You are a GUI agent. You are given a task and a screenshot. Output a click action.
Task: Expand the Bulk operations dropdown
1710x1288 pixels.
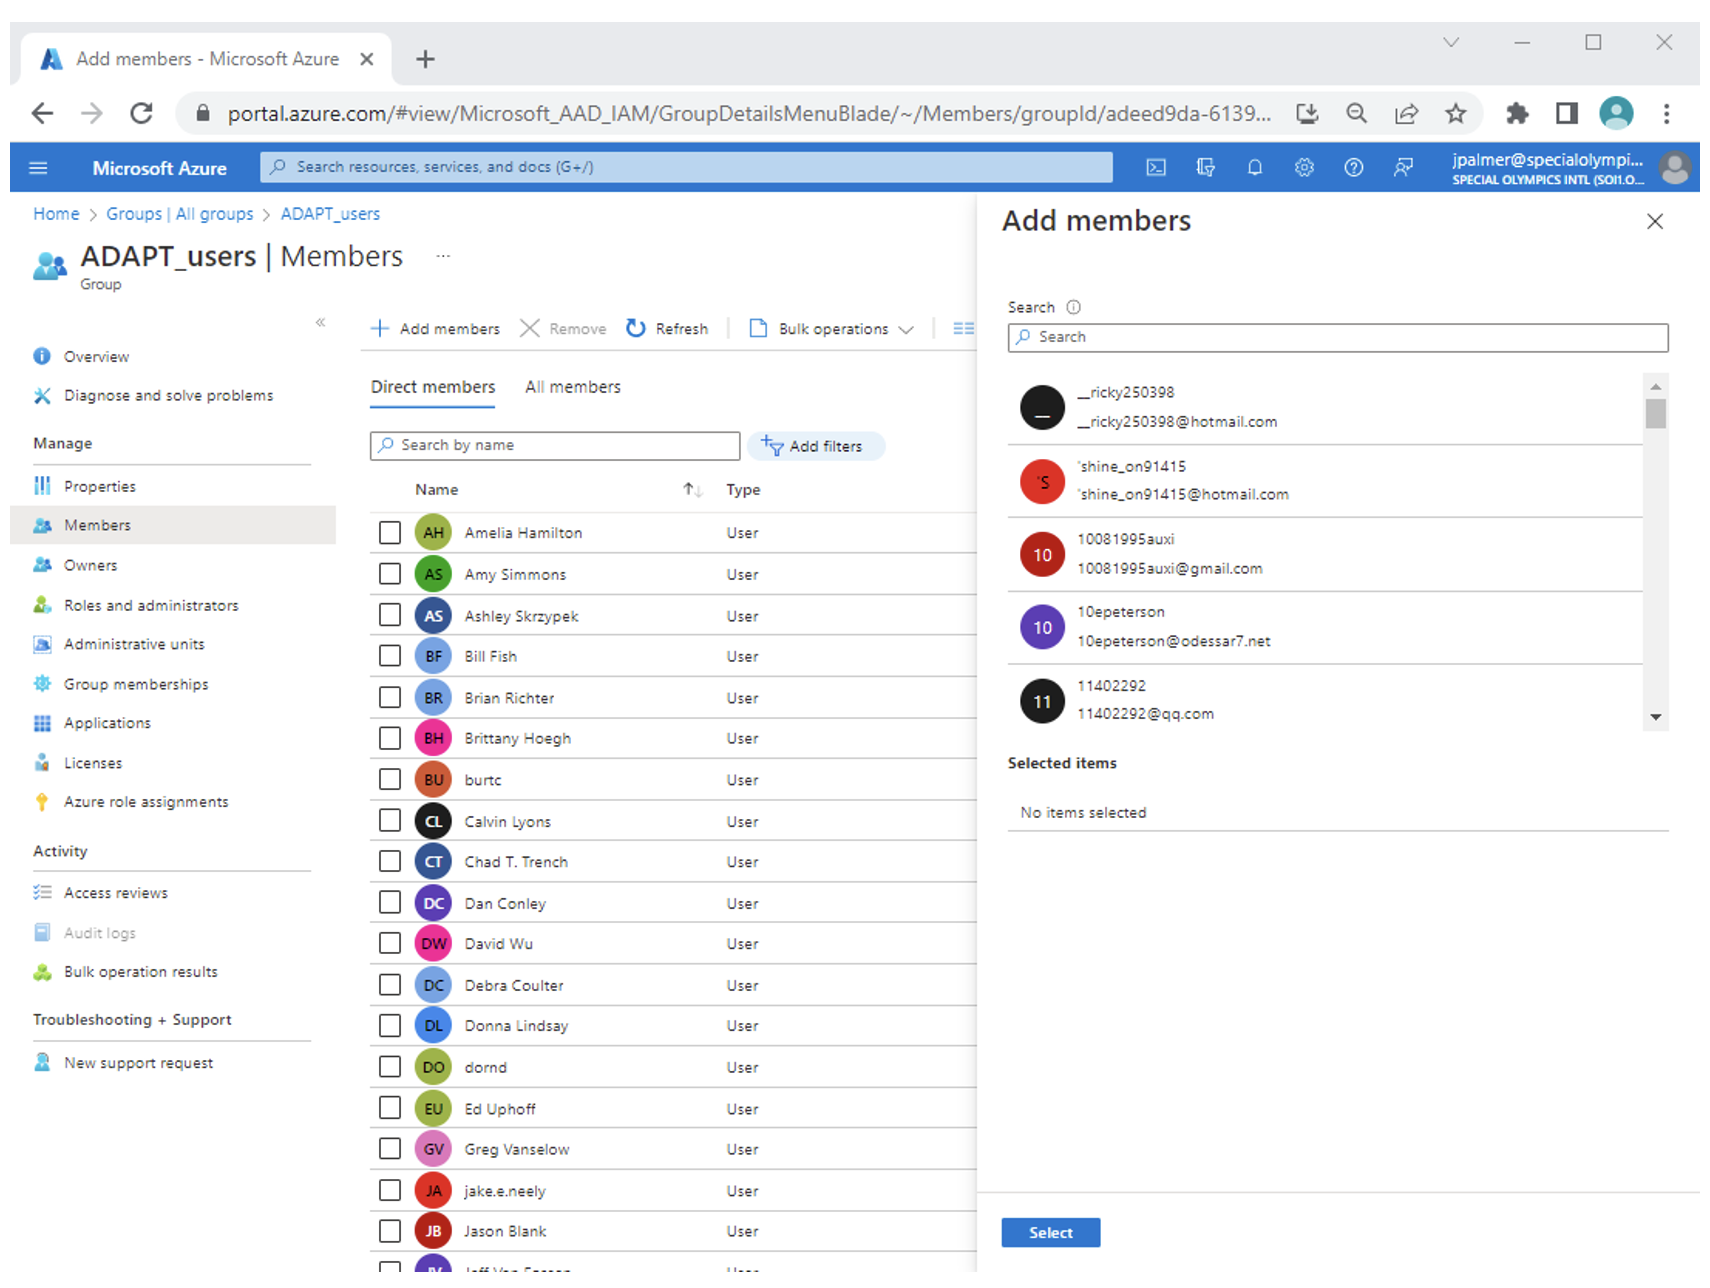(x=831, y=329)
